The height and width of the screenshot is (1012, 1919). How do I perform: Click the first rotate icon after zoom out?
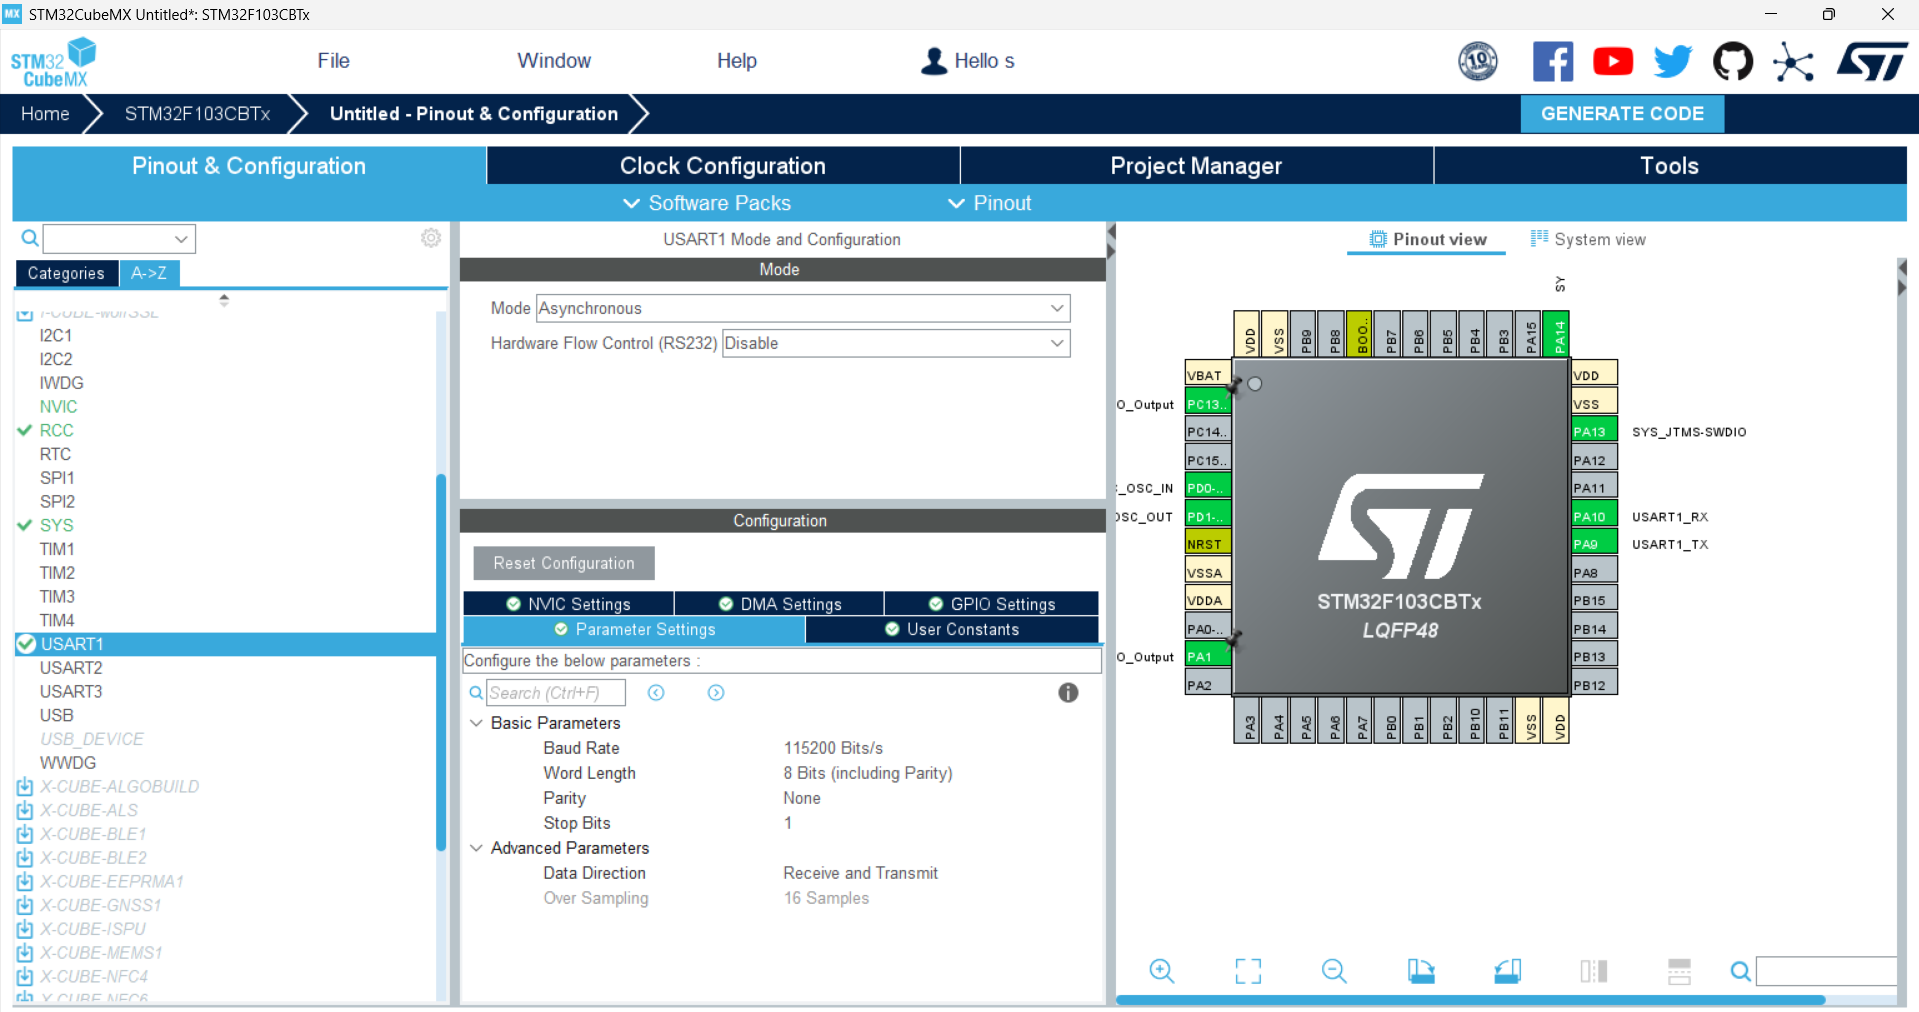coord(1421,971)
